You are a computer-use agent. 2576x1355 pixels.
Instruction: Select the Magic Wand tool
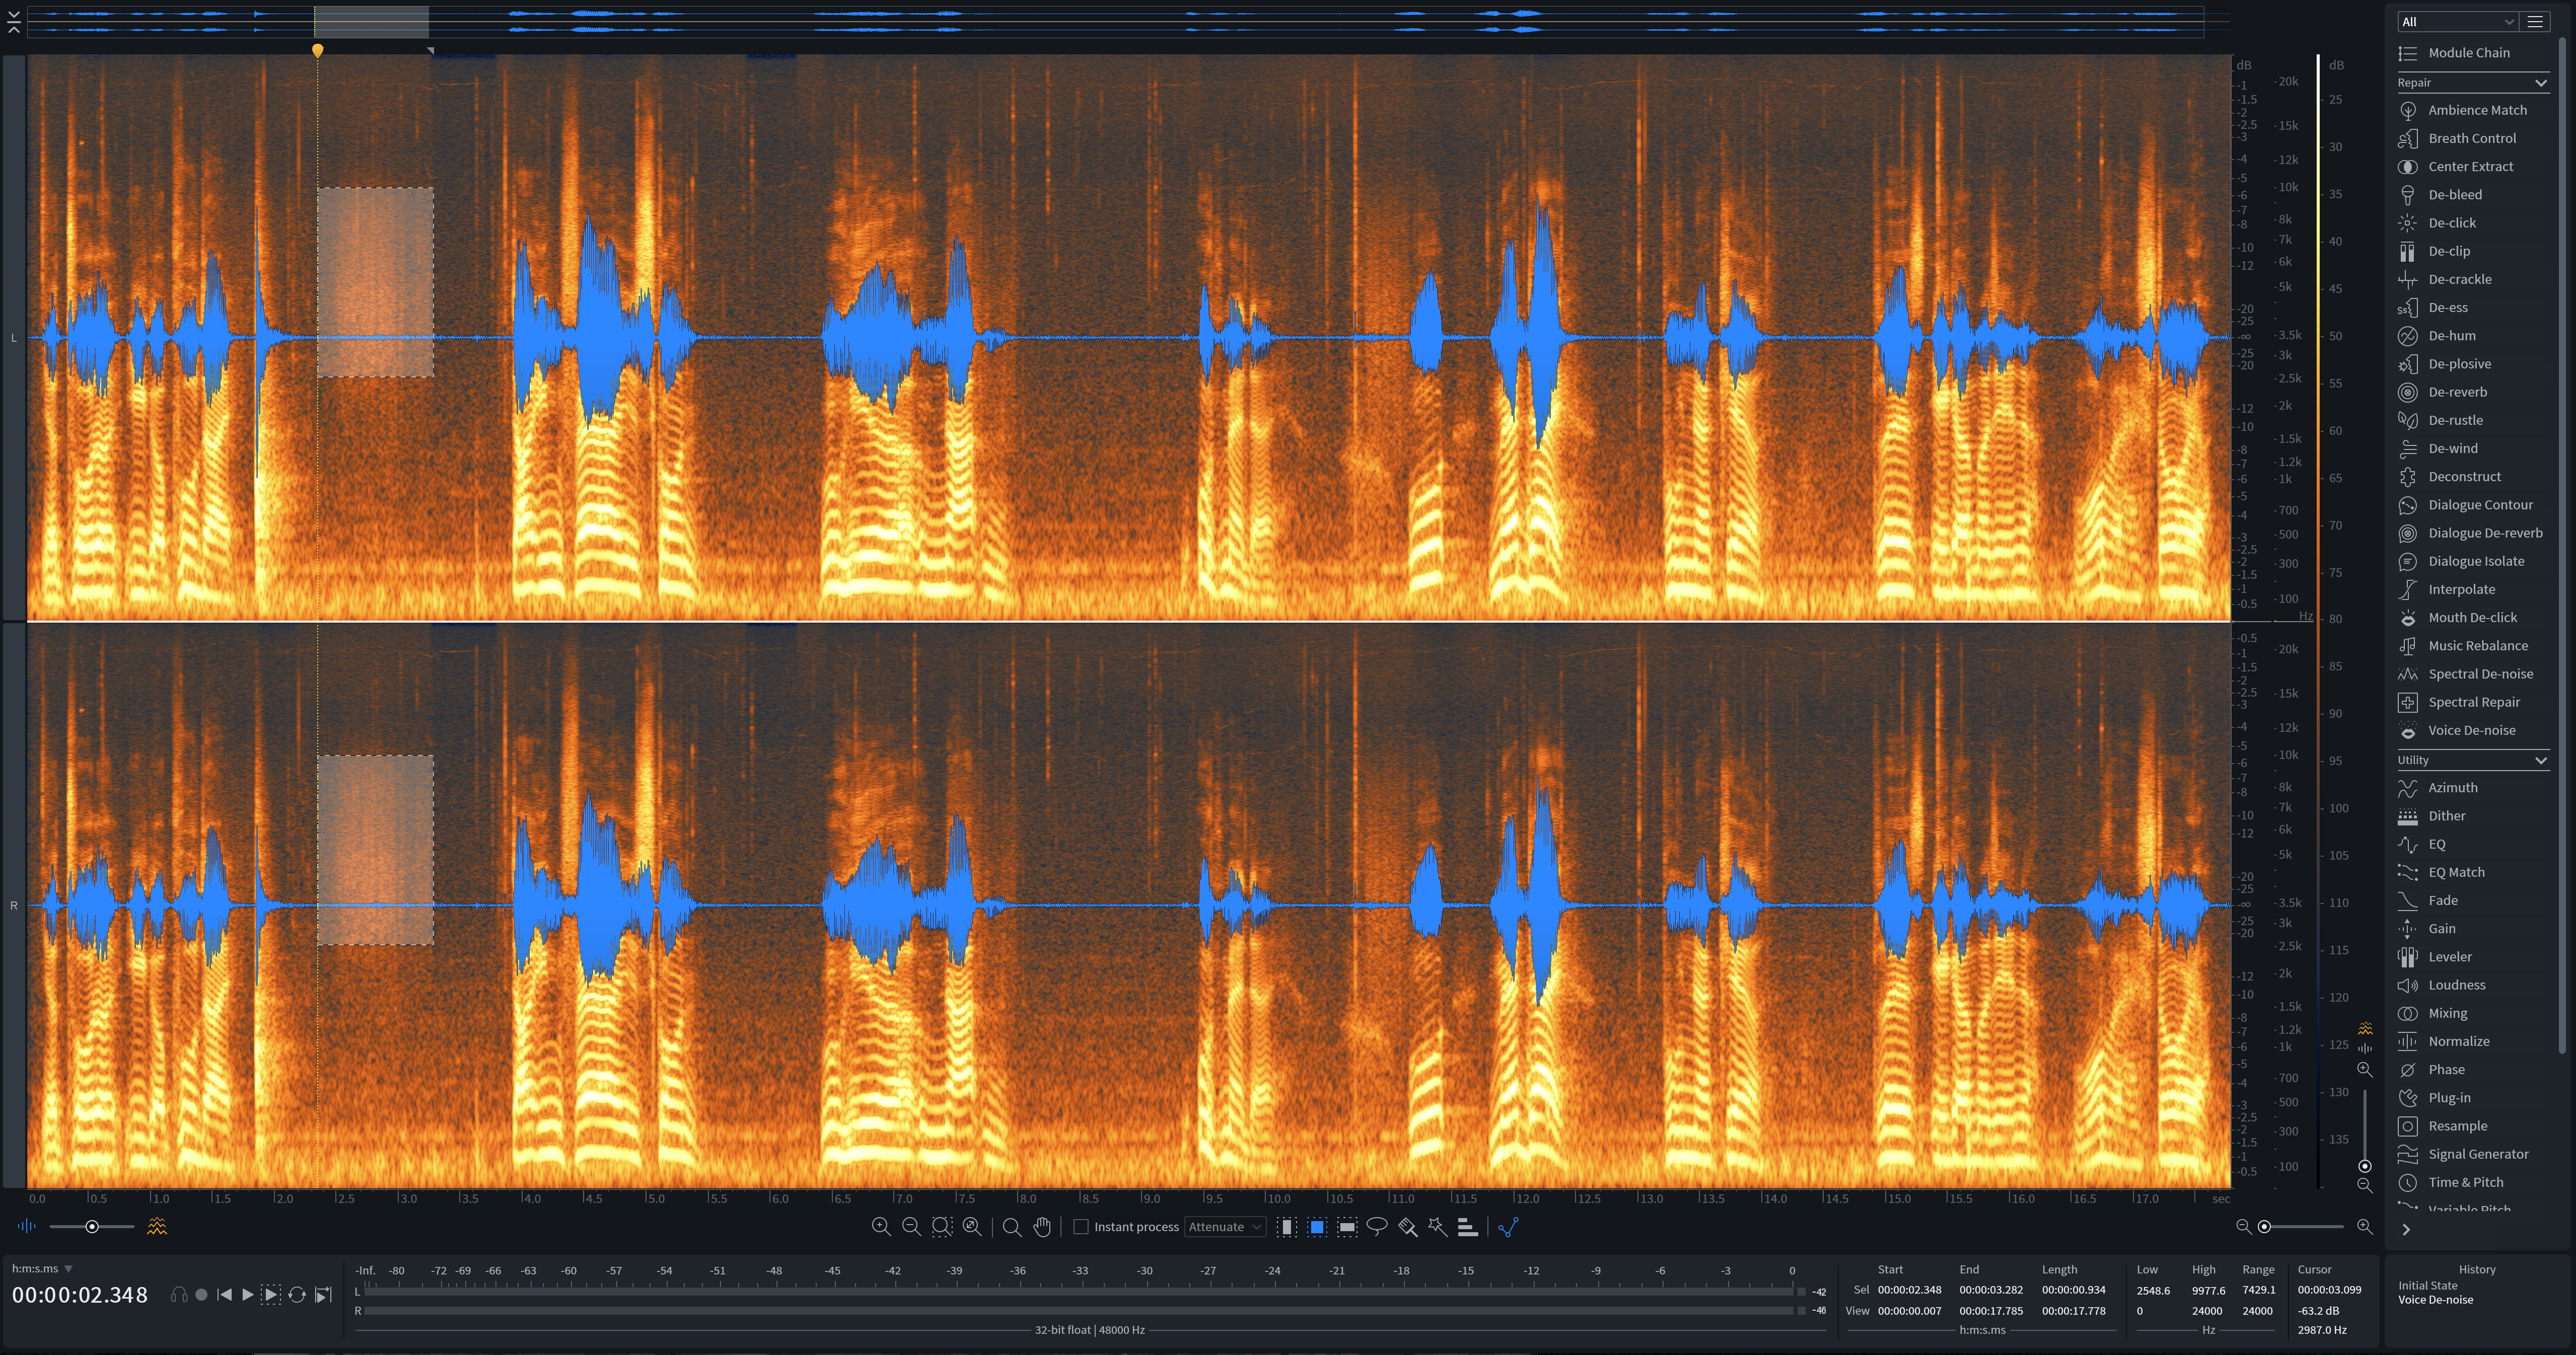coord(1437,1226)
